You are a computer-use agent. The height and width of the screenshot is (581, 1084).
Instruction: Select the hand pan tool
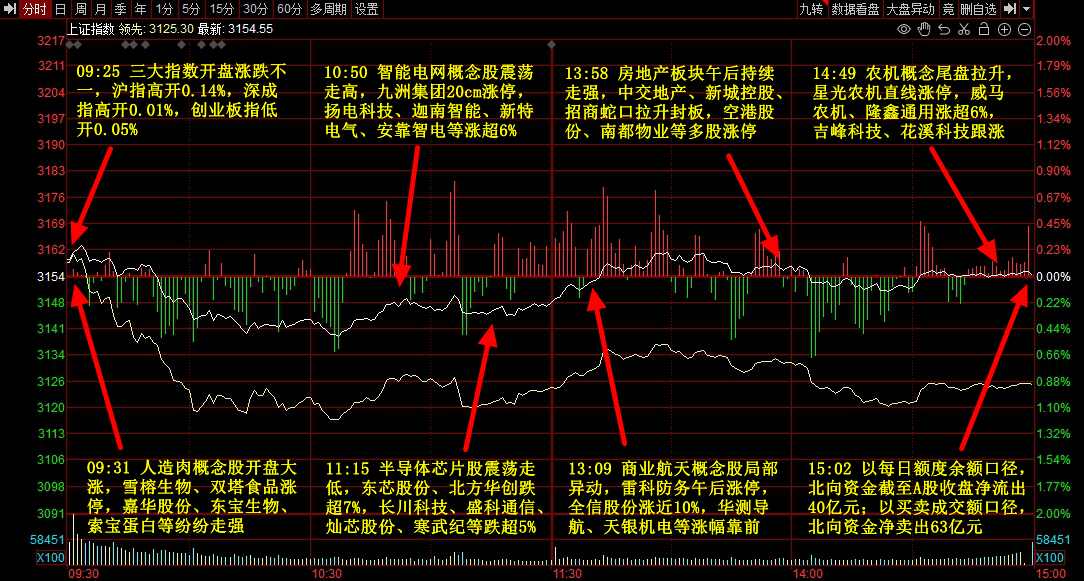point(926,30)
